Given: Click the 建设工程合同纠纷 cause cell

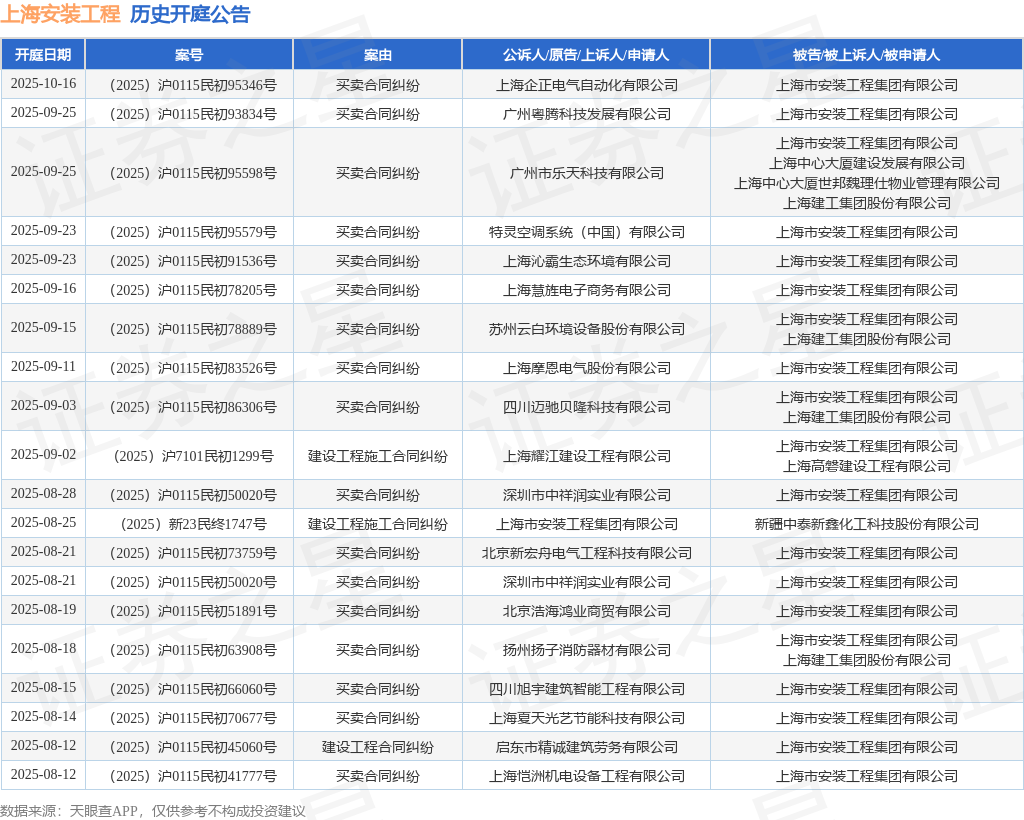Looking at the screenshot, I should [377, 747].
